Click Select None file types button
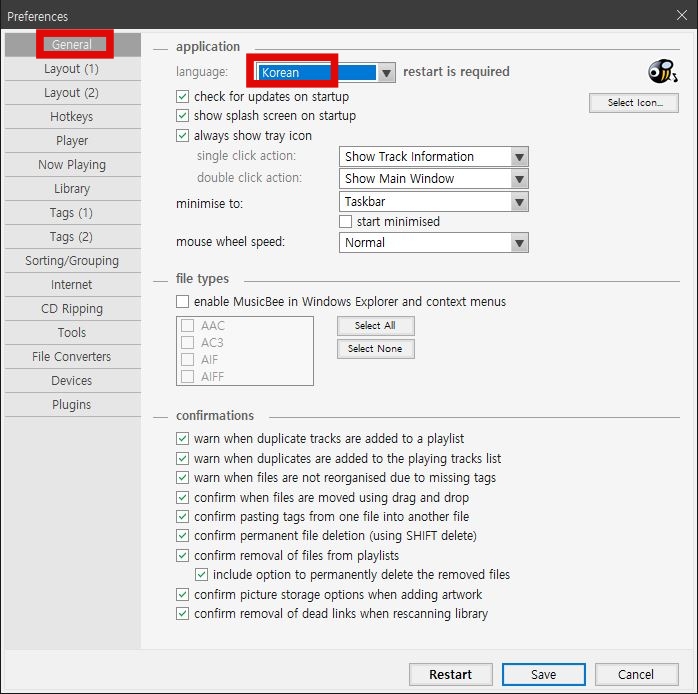Image resolution: width=698 pixels, height=694 pixels. 376,349
